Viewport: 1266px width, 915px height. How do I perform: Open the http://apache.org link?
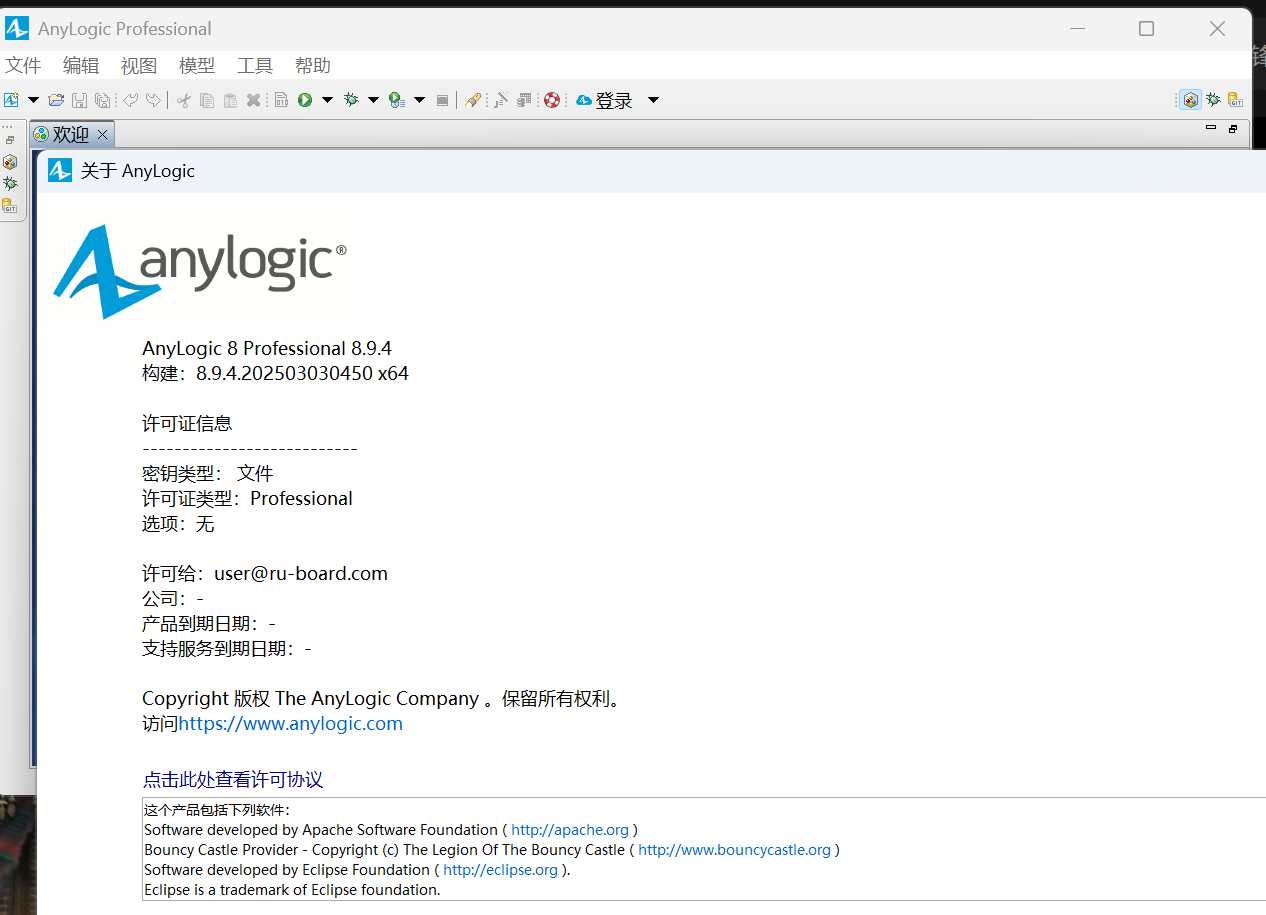[x=570, y=830]
